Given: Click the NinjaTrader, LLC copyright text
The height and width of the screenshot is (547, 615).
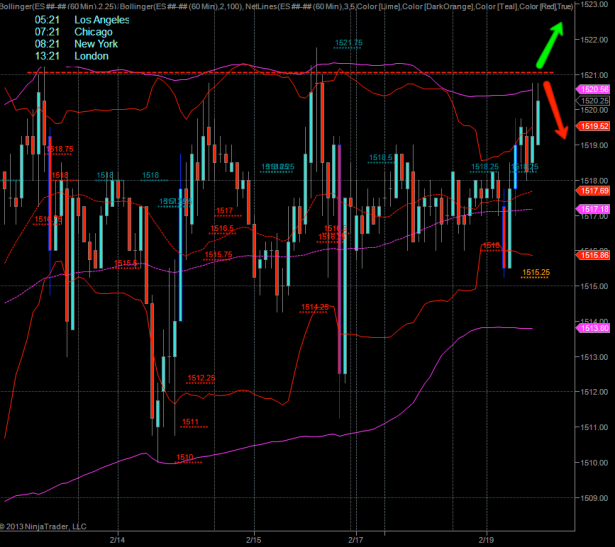Looking at the screenshot, I should (45, 526).
